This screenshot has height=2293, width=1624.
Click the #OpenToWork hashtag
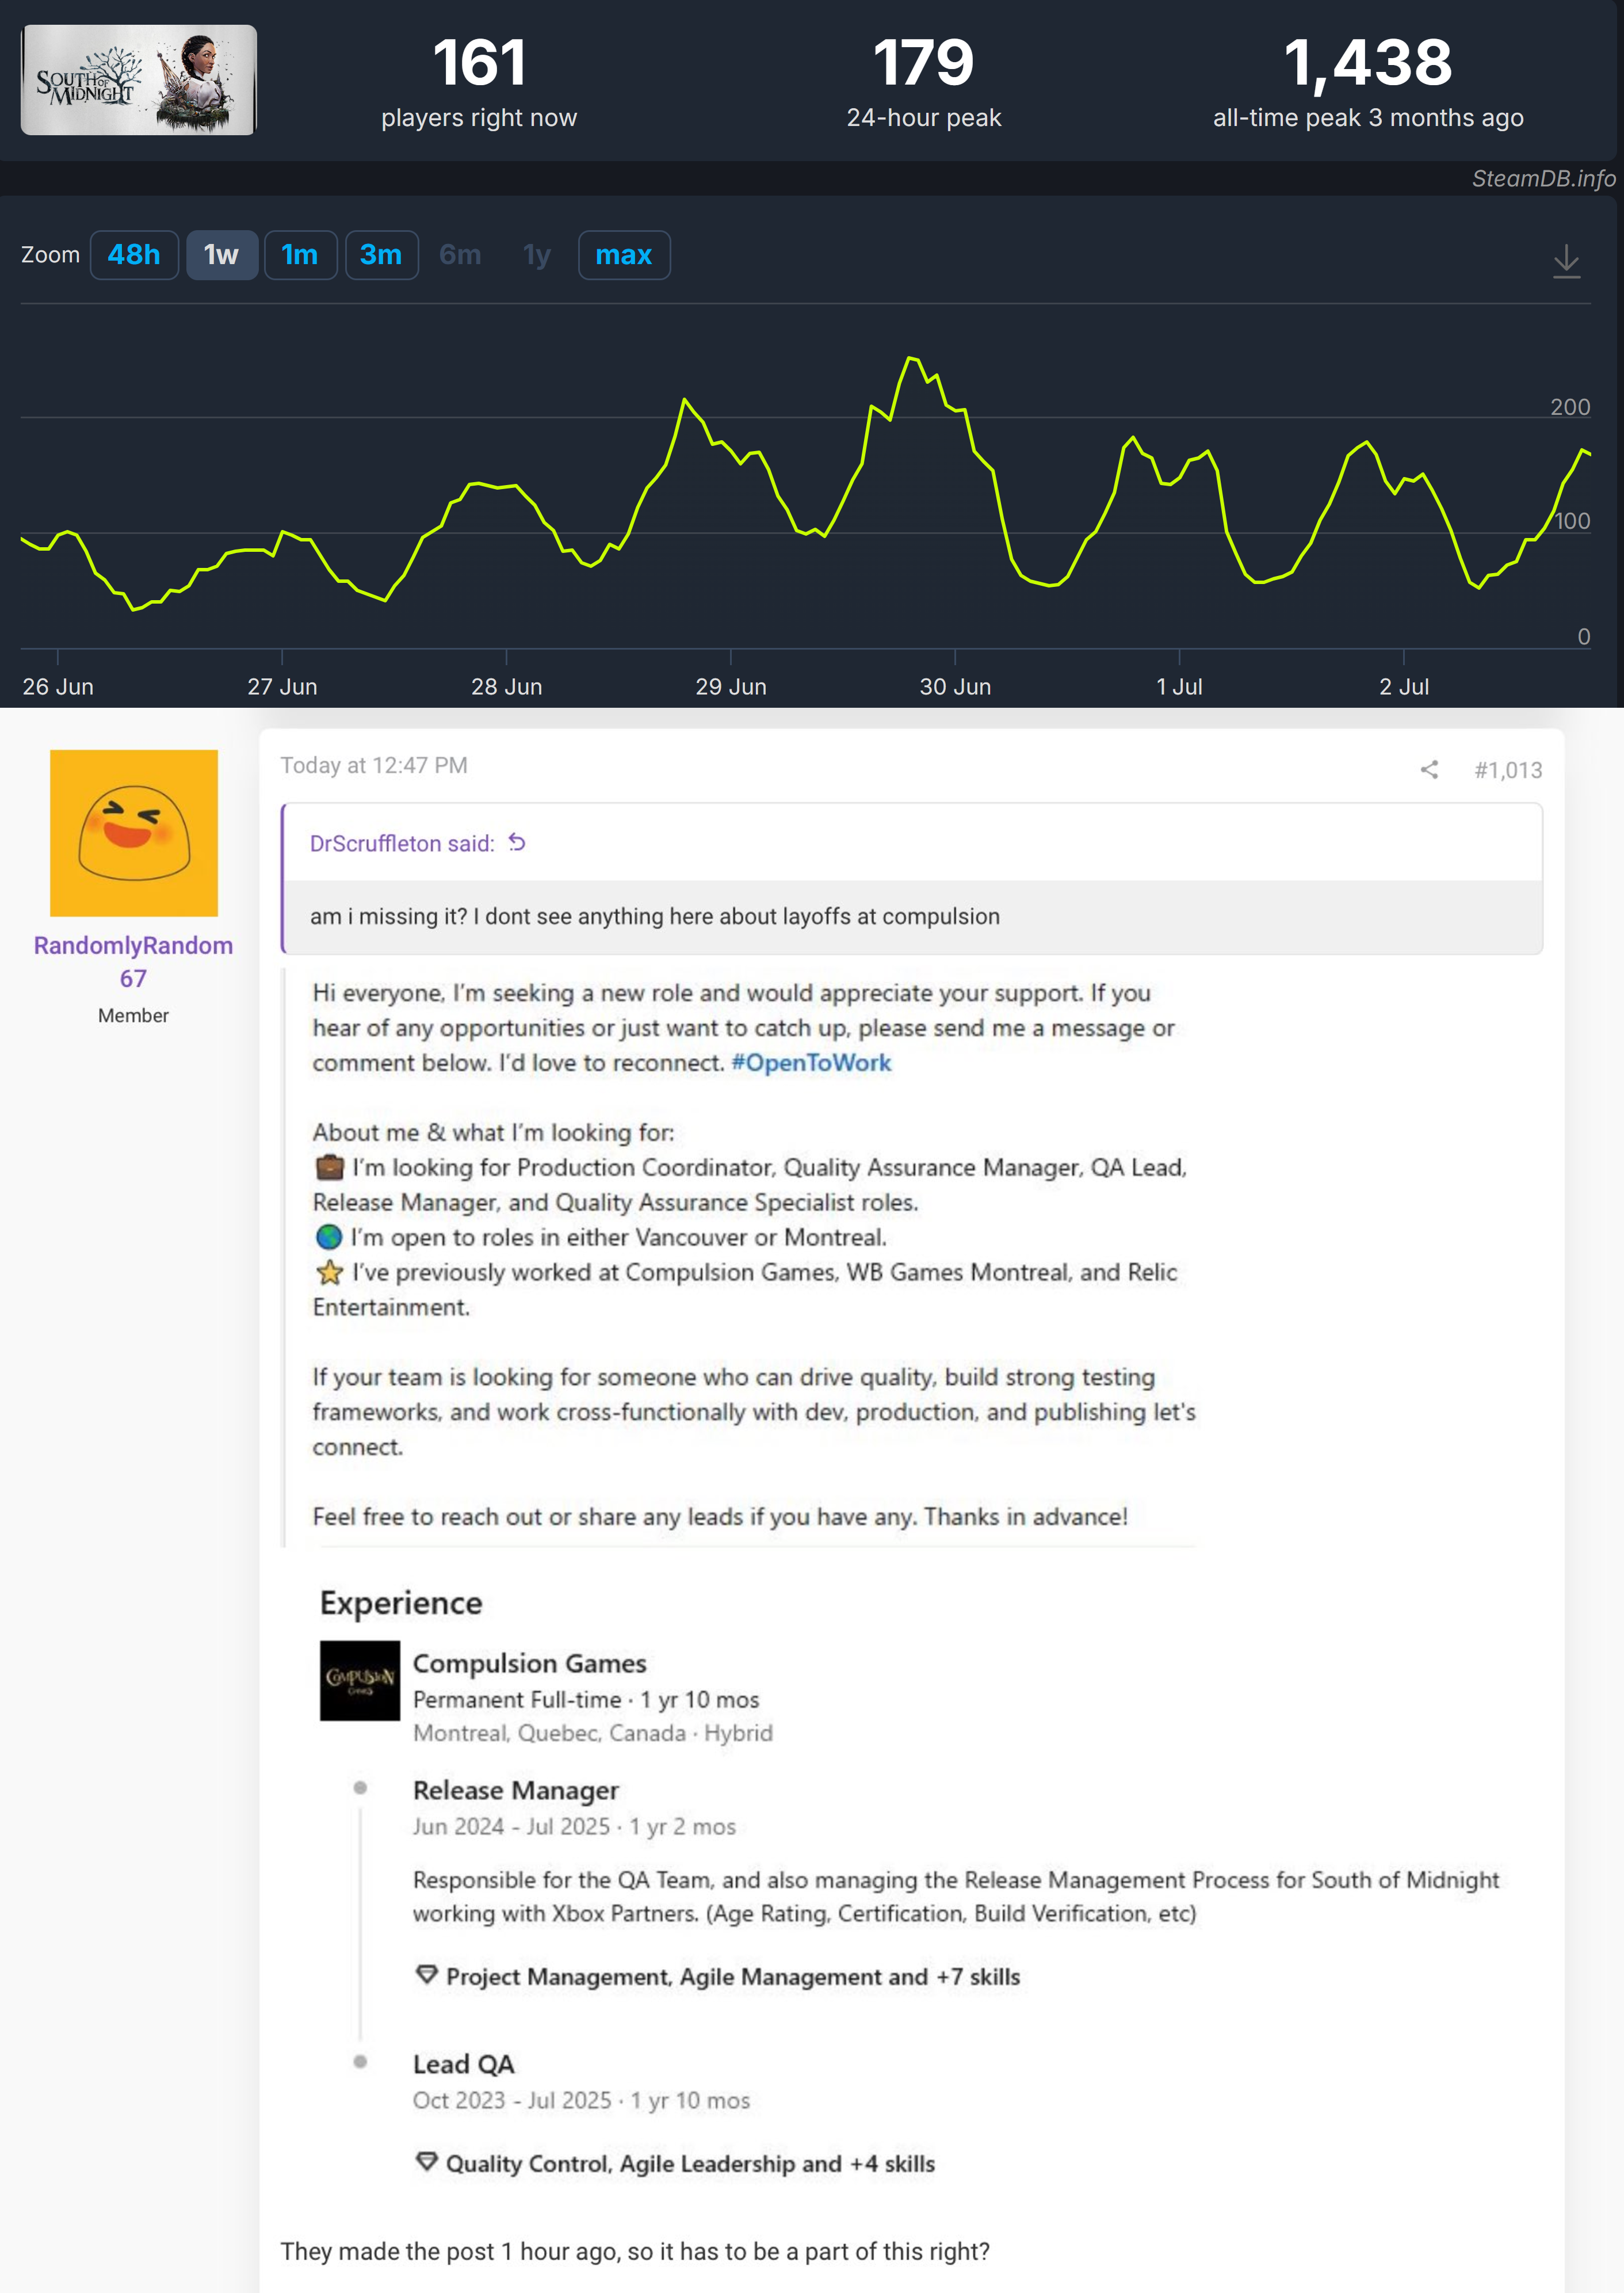click(x=811, y=1062)
